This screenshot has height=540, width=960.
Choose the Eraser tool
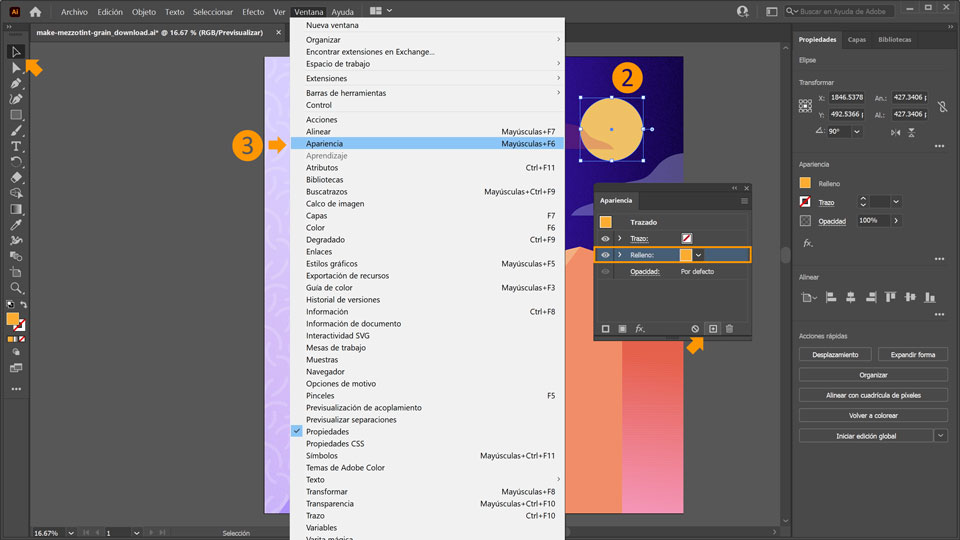pos(16,178)
